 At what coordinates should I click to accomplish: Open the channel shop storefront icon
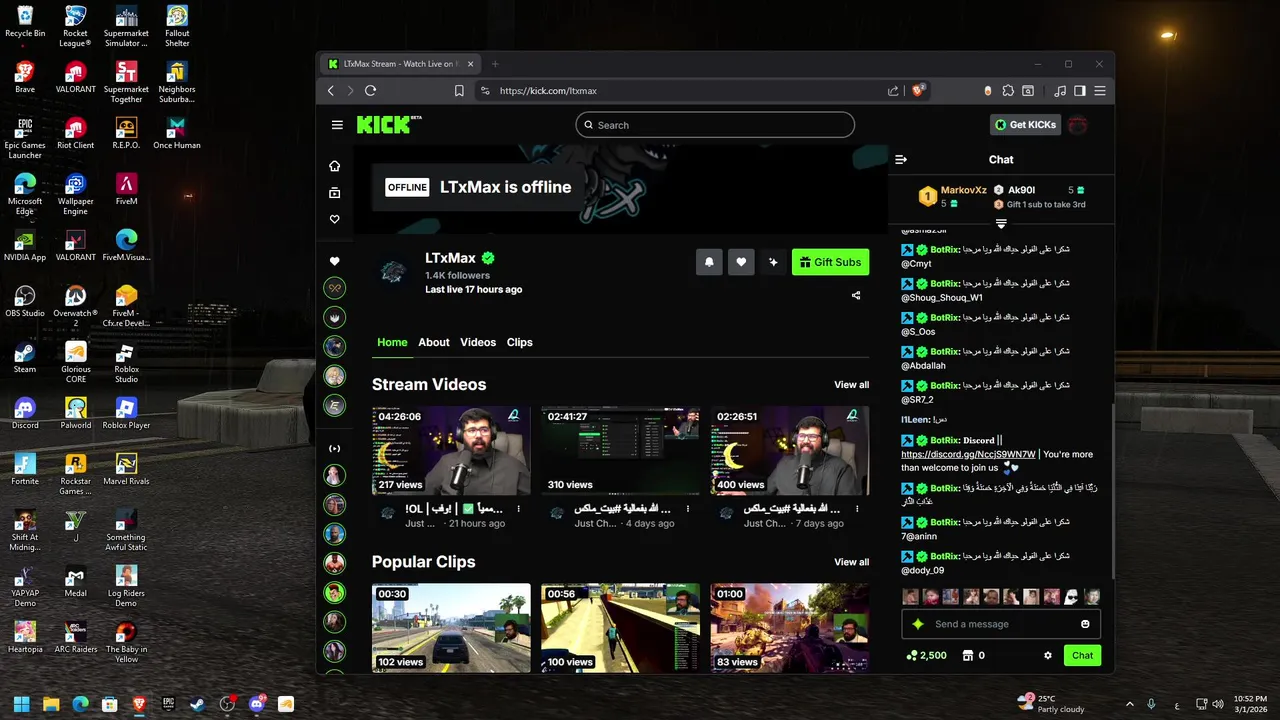click(x=967, y=656)
